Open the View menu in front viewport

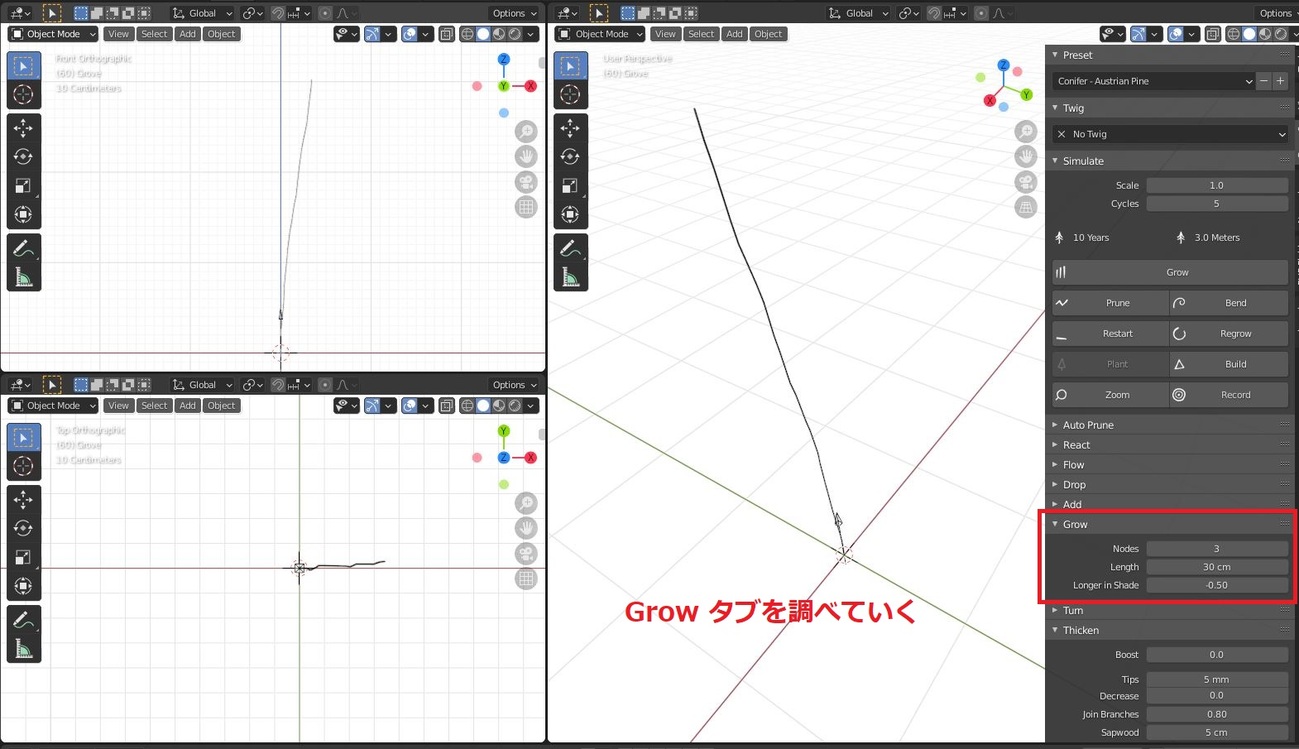coord(118,34)
